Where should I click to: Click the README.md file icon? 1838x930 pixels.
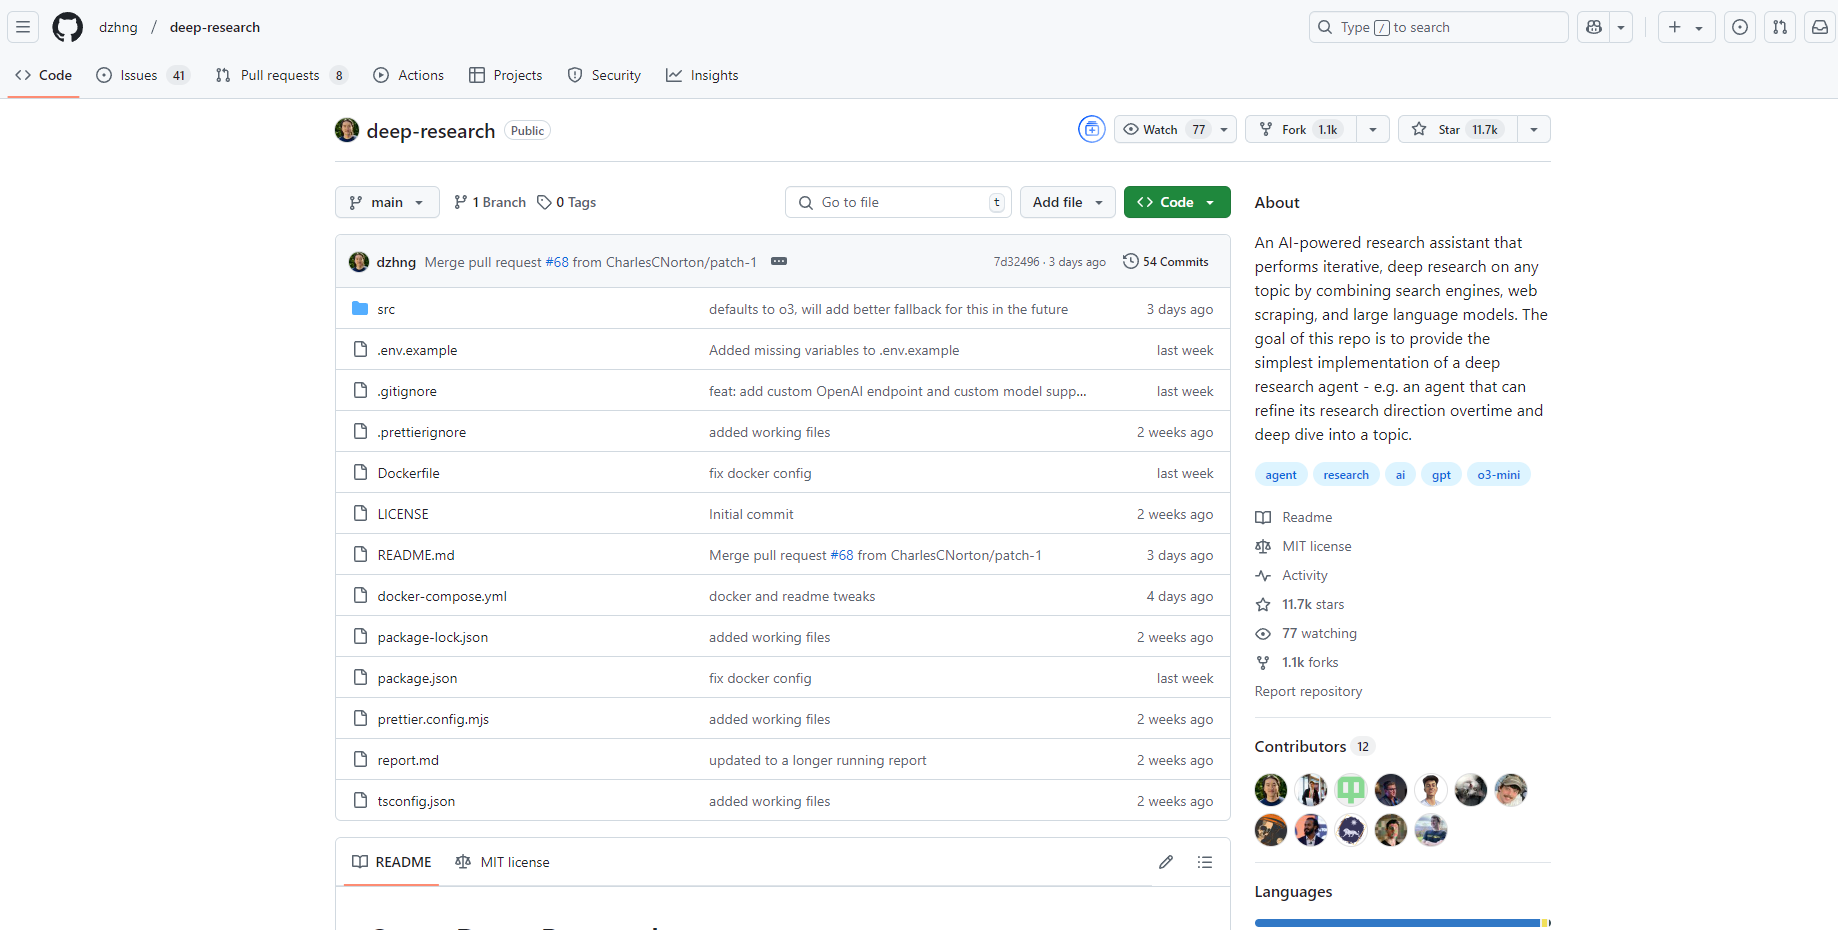360,554
